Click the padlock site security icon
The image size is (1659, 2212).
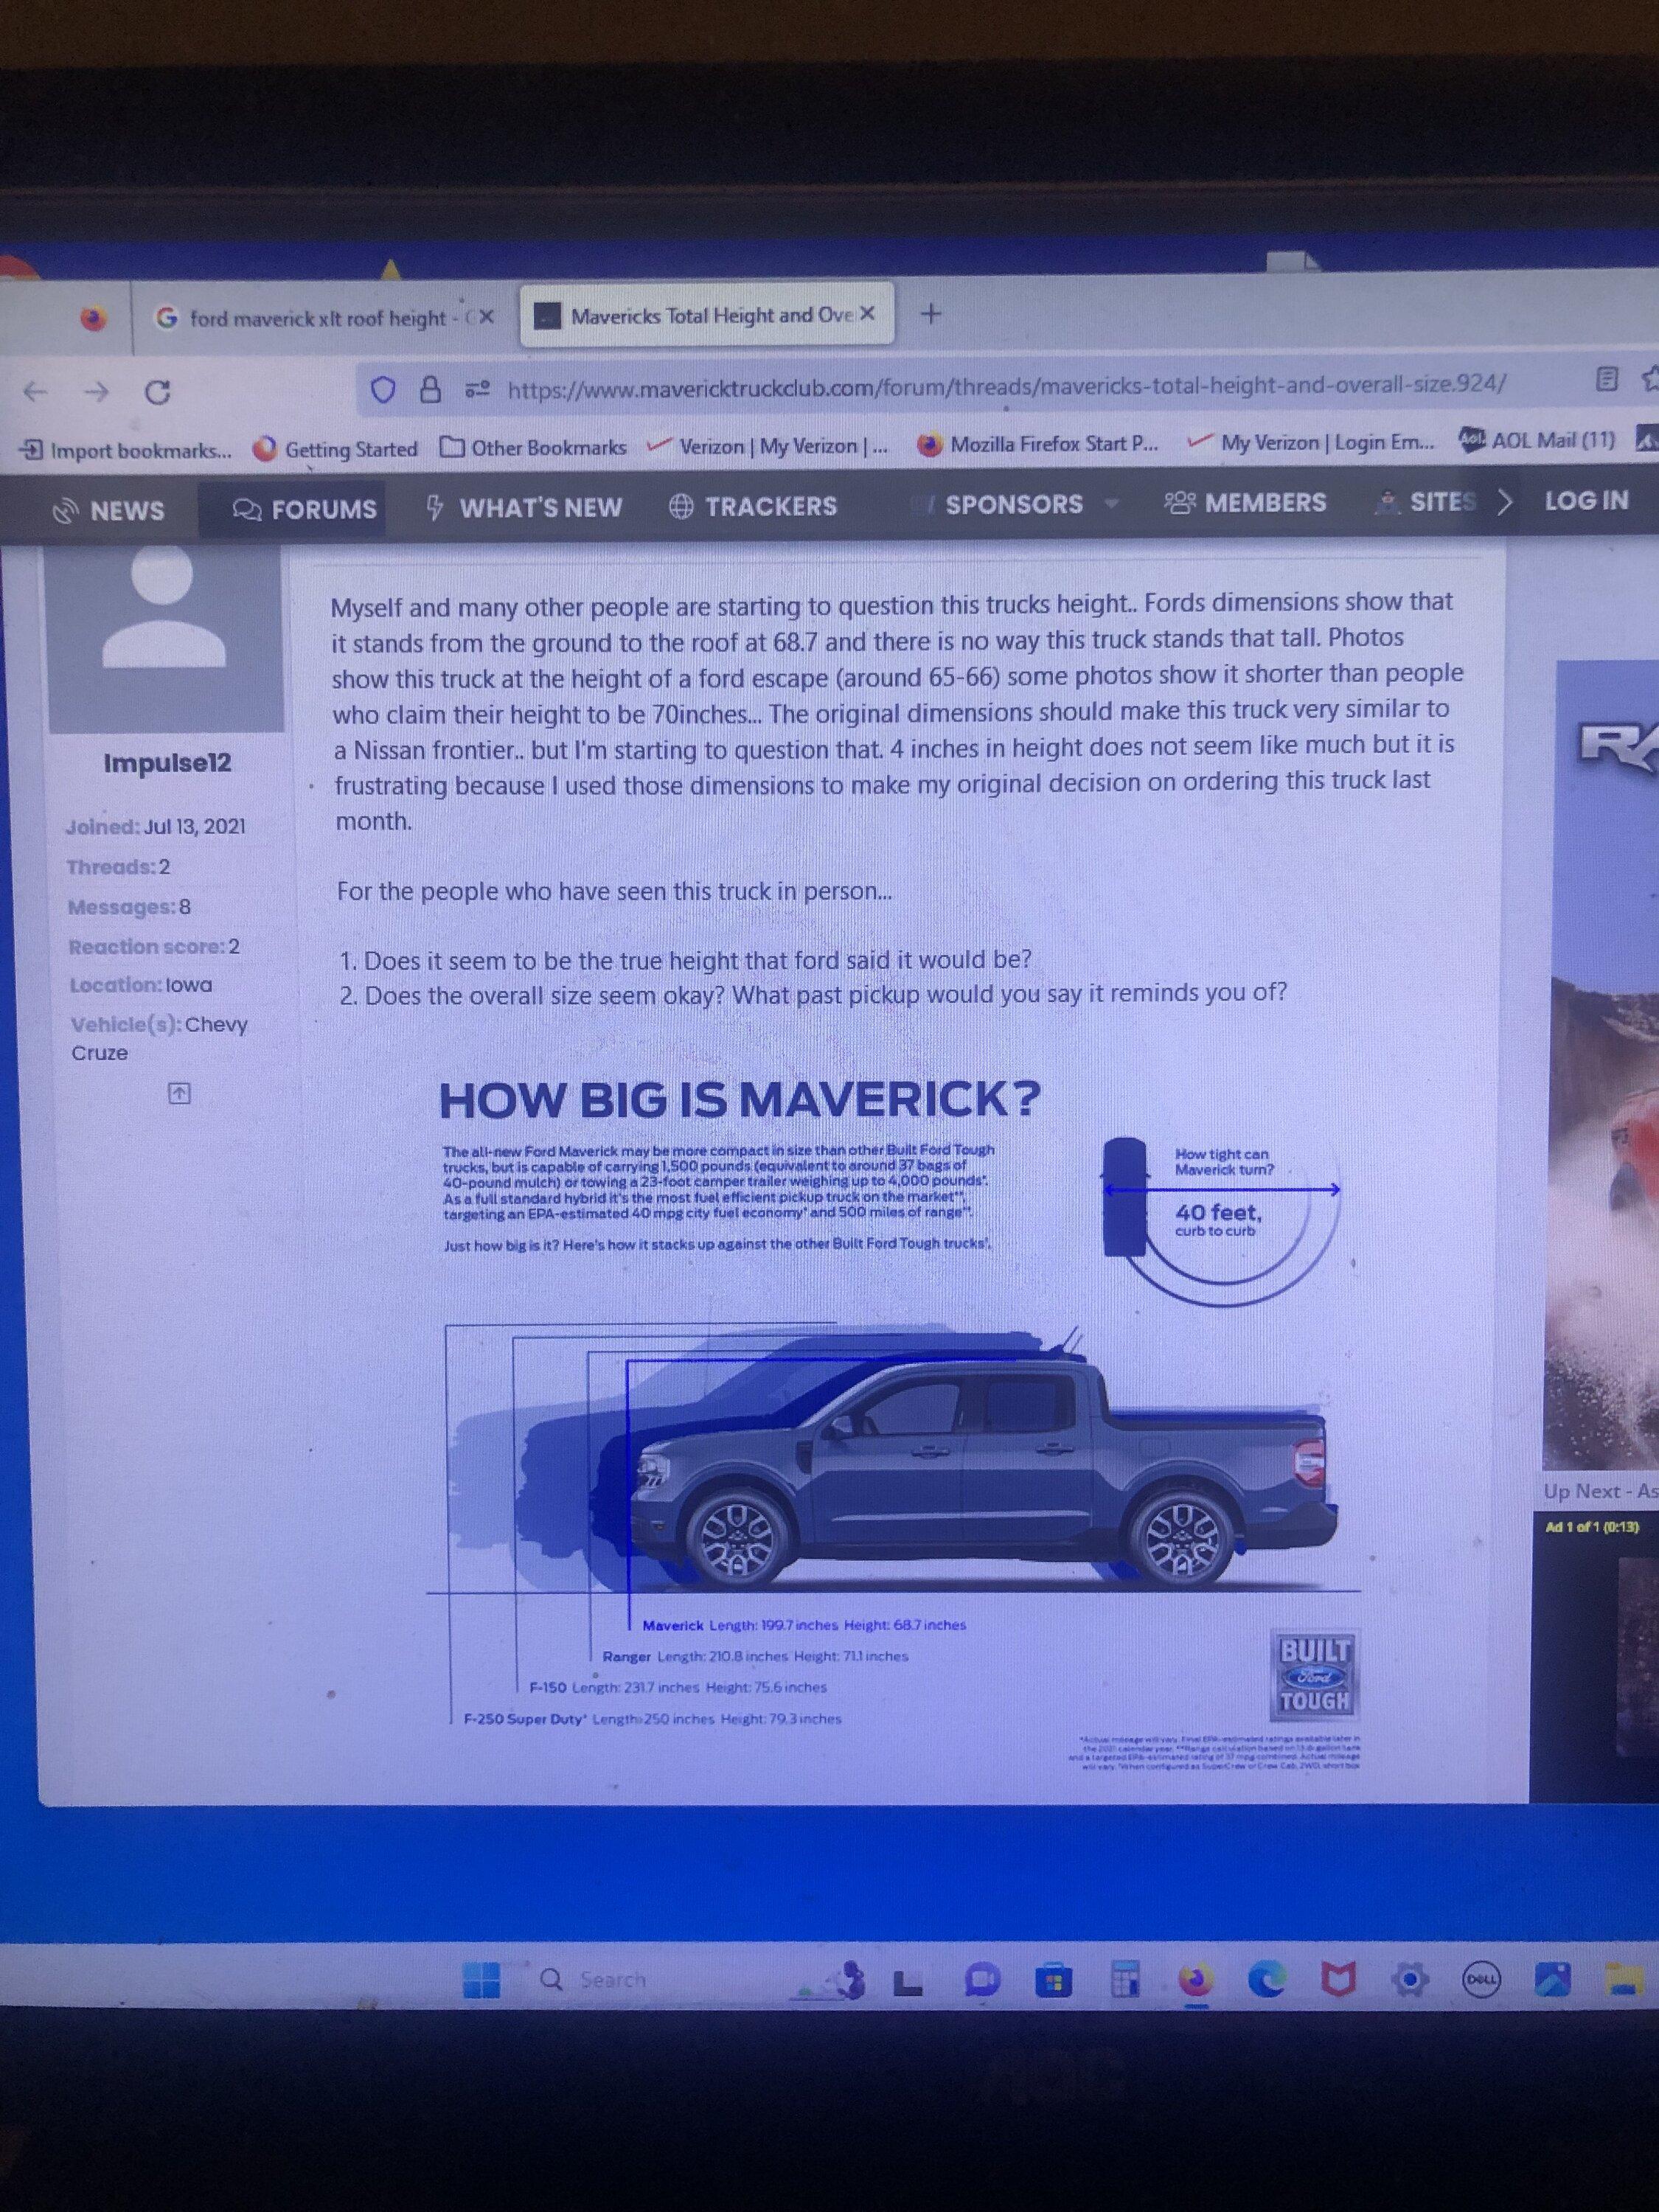430,389
